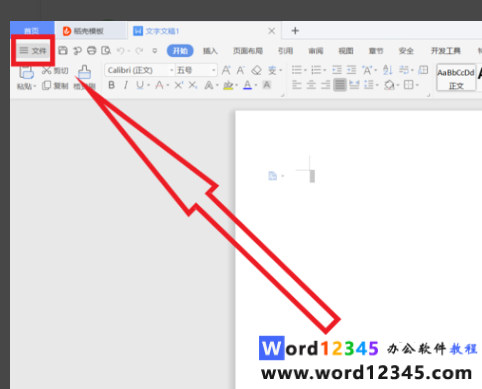This screenshot has height=389, width=482.
Task: Select the Format Painter brush icon
Action: click(84, 72)
